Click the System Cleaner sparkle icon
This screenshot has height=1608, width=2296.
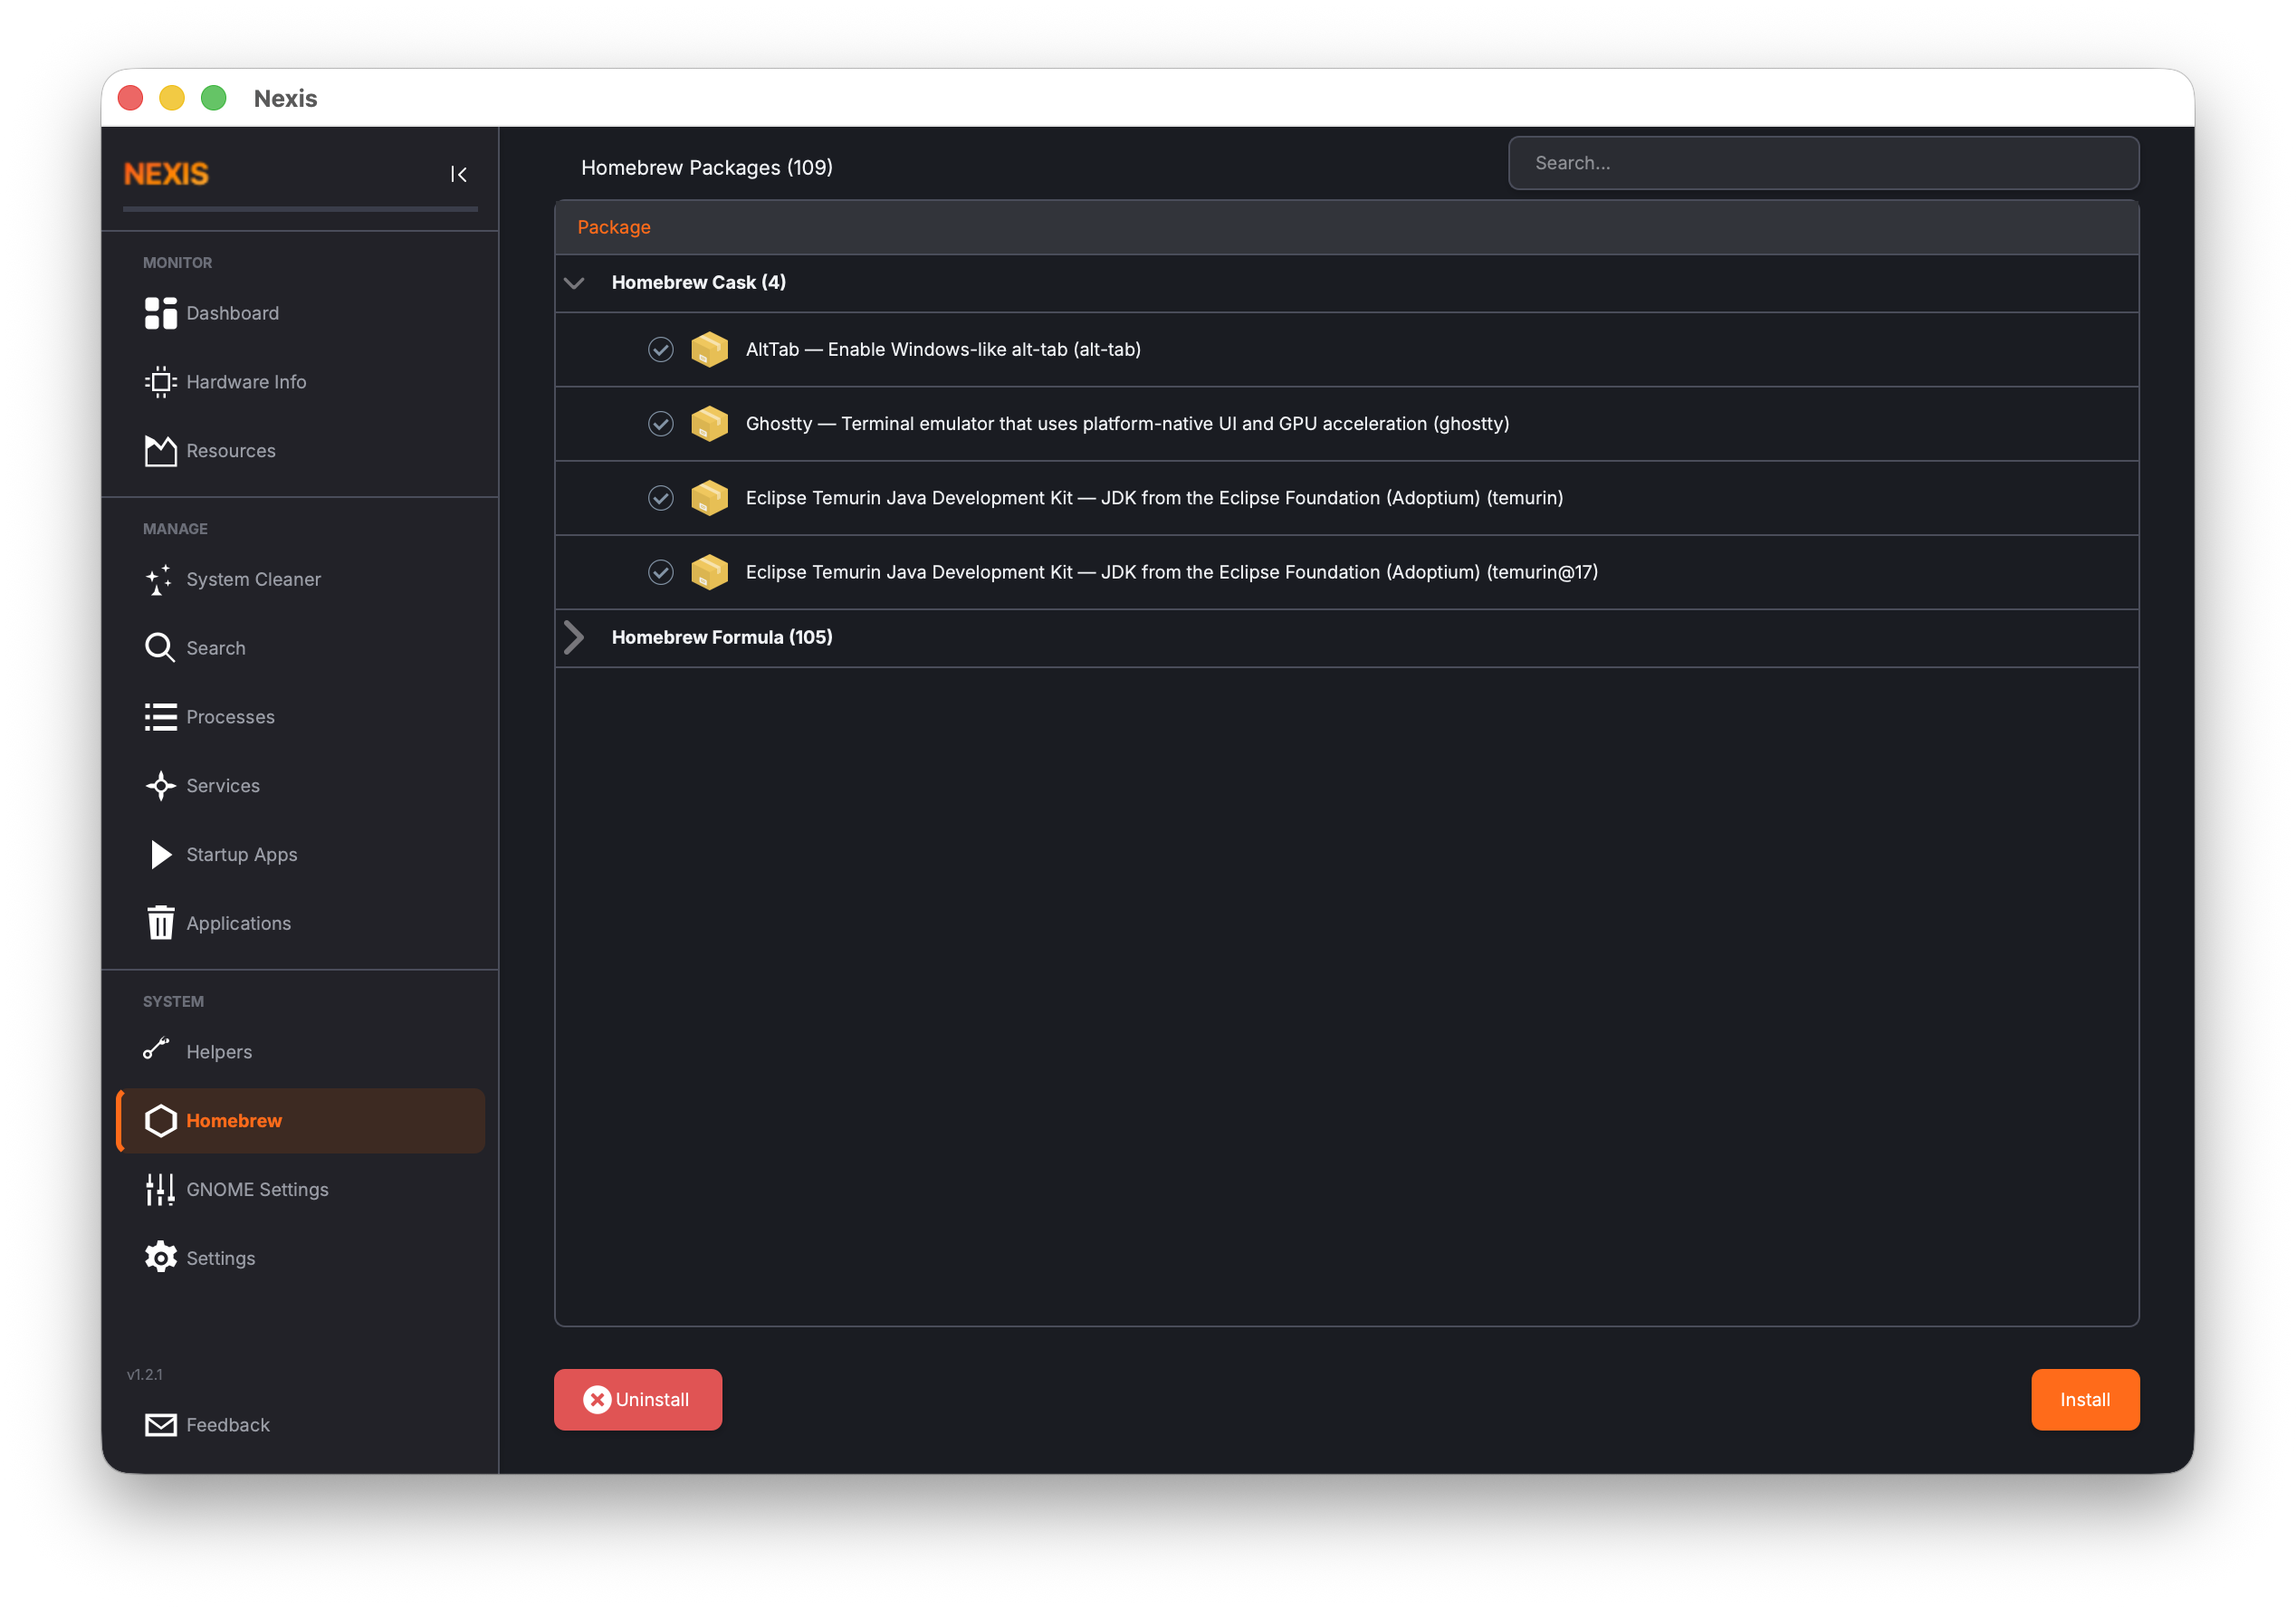pos(160,580)
